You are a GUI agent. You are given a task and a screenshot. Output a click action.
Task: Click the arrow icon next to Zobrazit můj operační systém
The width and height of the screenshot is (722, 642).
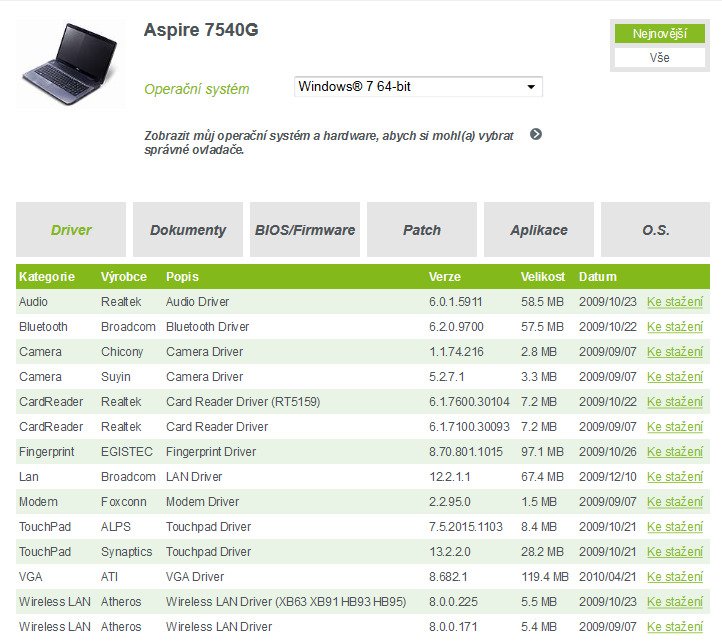[536, 134]
